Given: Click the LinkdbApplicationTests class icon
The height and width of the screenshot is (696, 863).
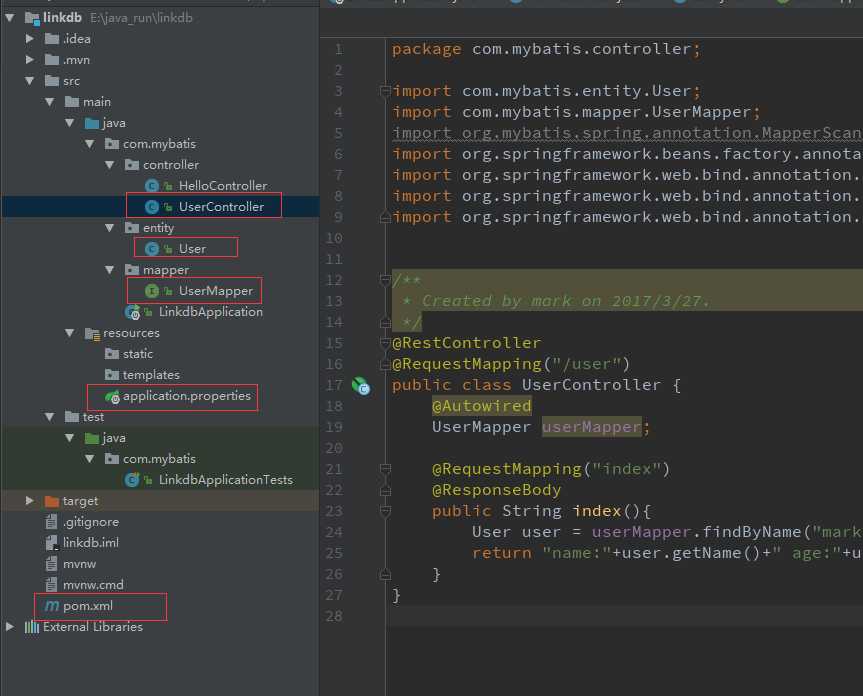Looking at the screenshot, I should point(132,480).
